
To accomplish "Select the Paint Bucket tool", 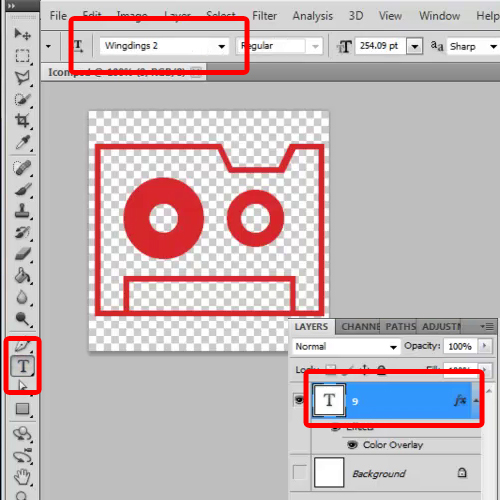I will (x=22, y=276).
